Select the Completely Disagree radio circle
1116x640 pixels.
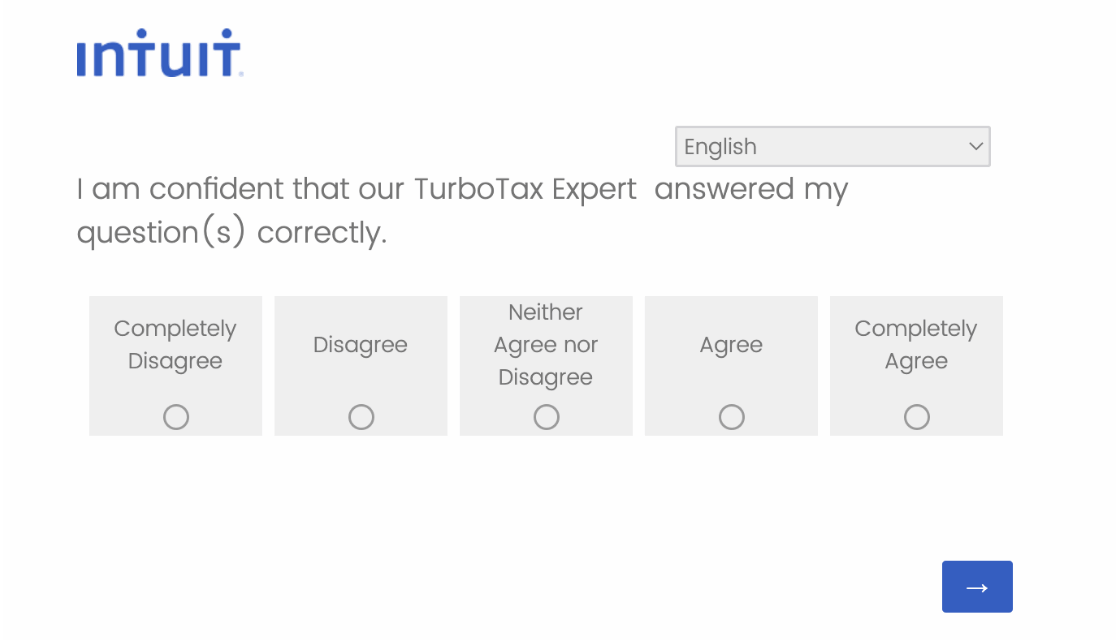coord(176,417)
